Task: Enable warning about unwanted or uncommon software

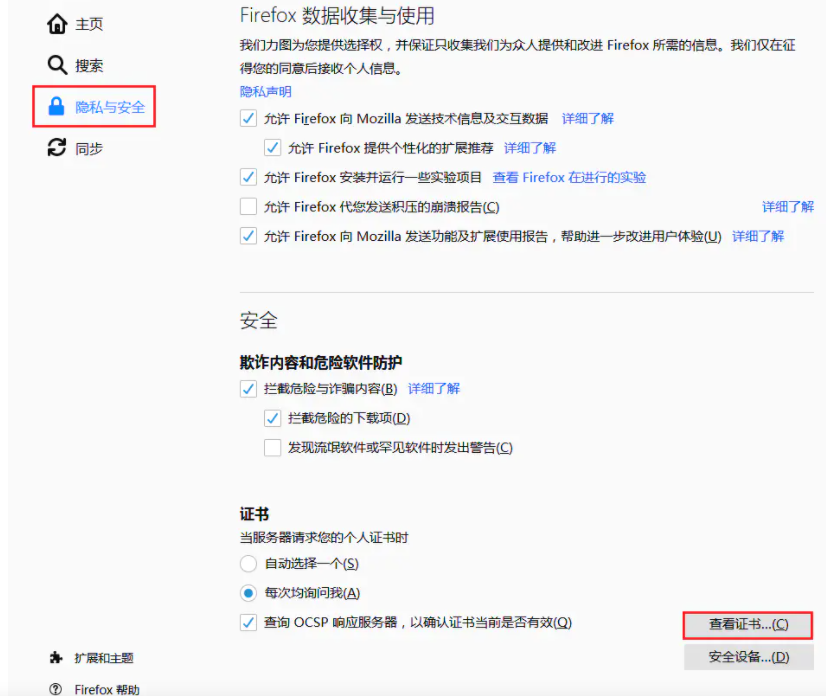Action: (272, 448)
